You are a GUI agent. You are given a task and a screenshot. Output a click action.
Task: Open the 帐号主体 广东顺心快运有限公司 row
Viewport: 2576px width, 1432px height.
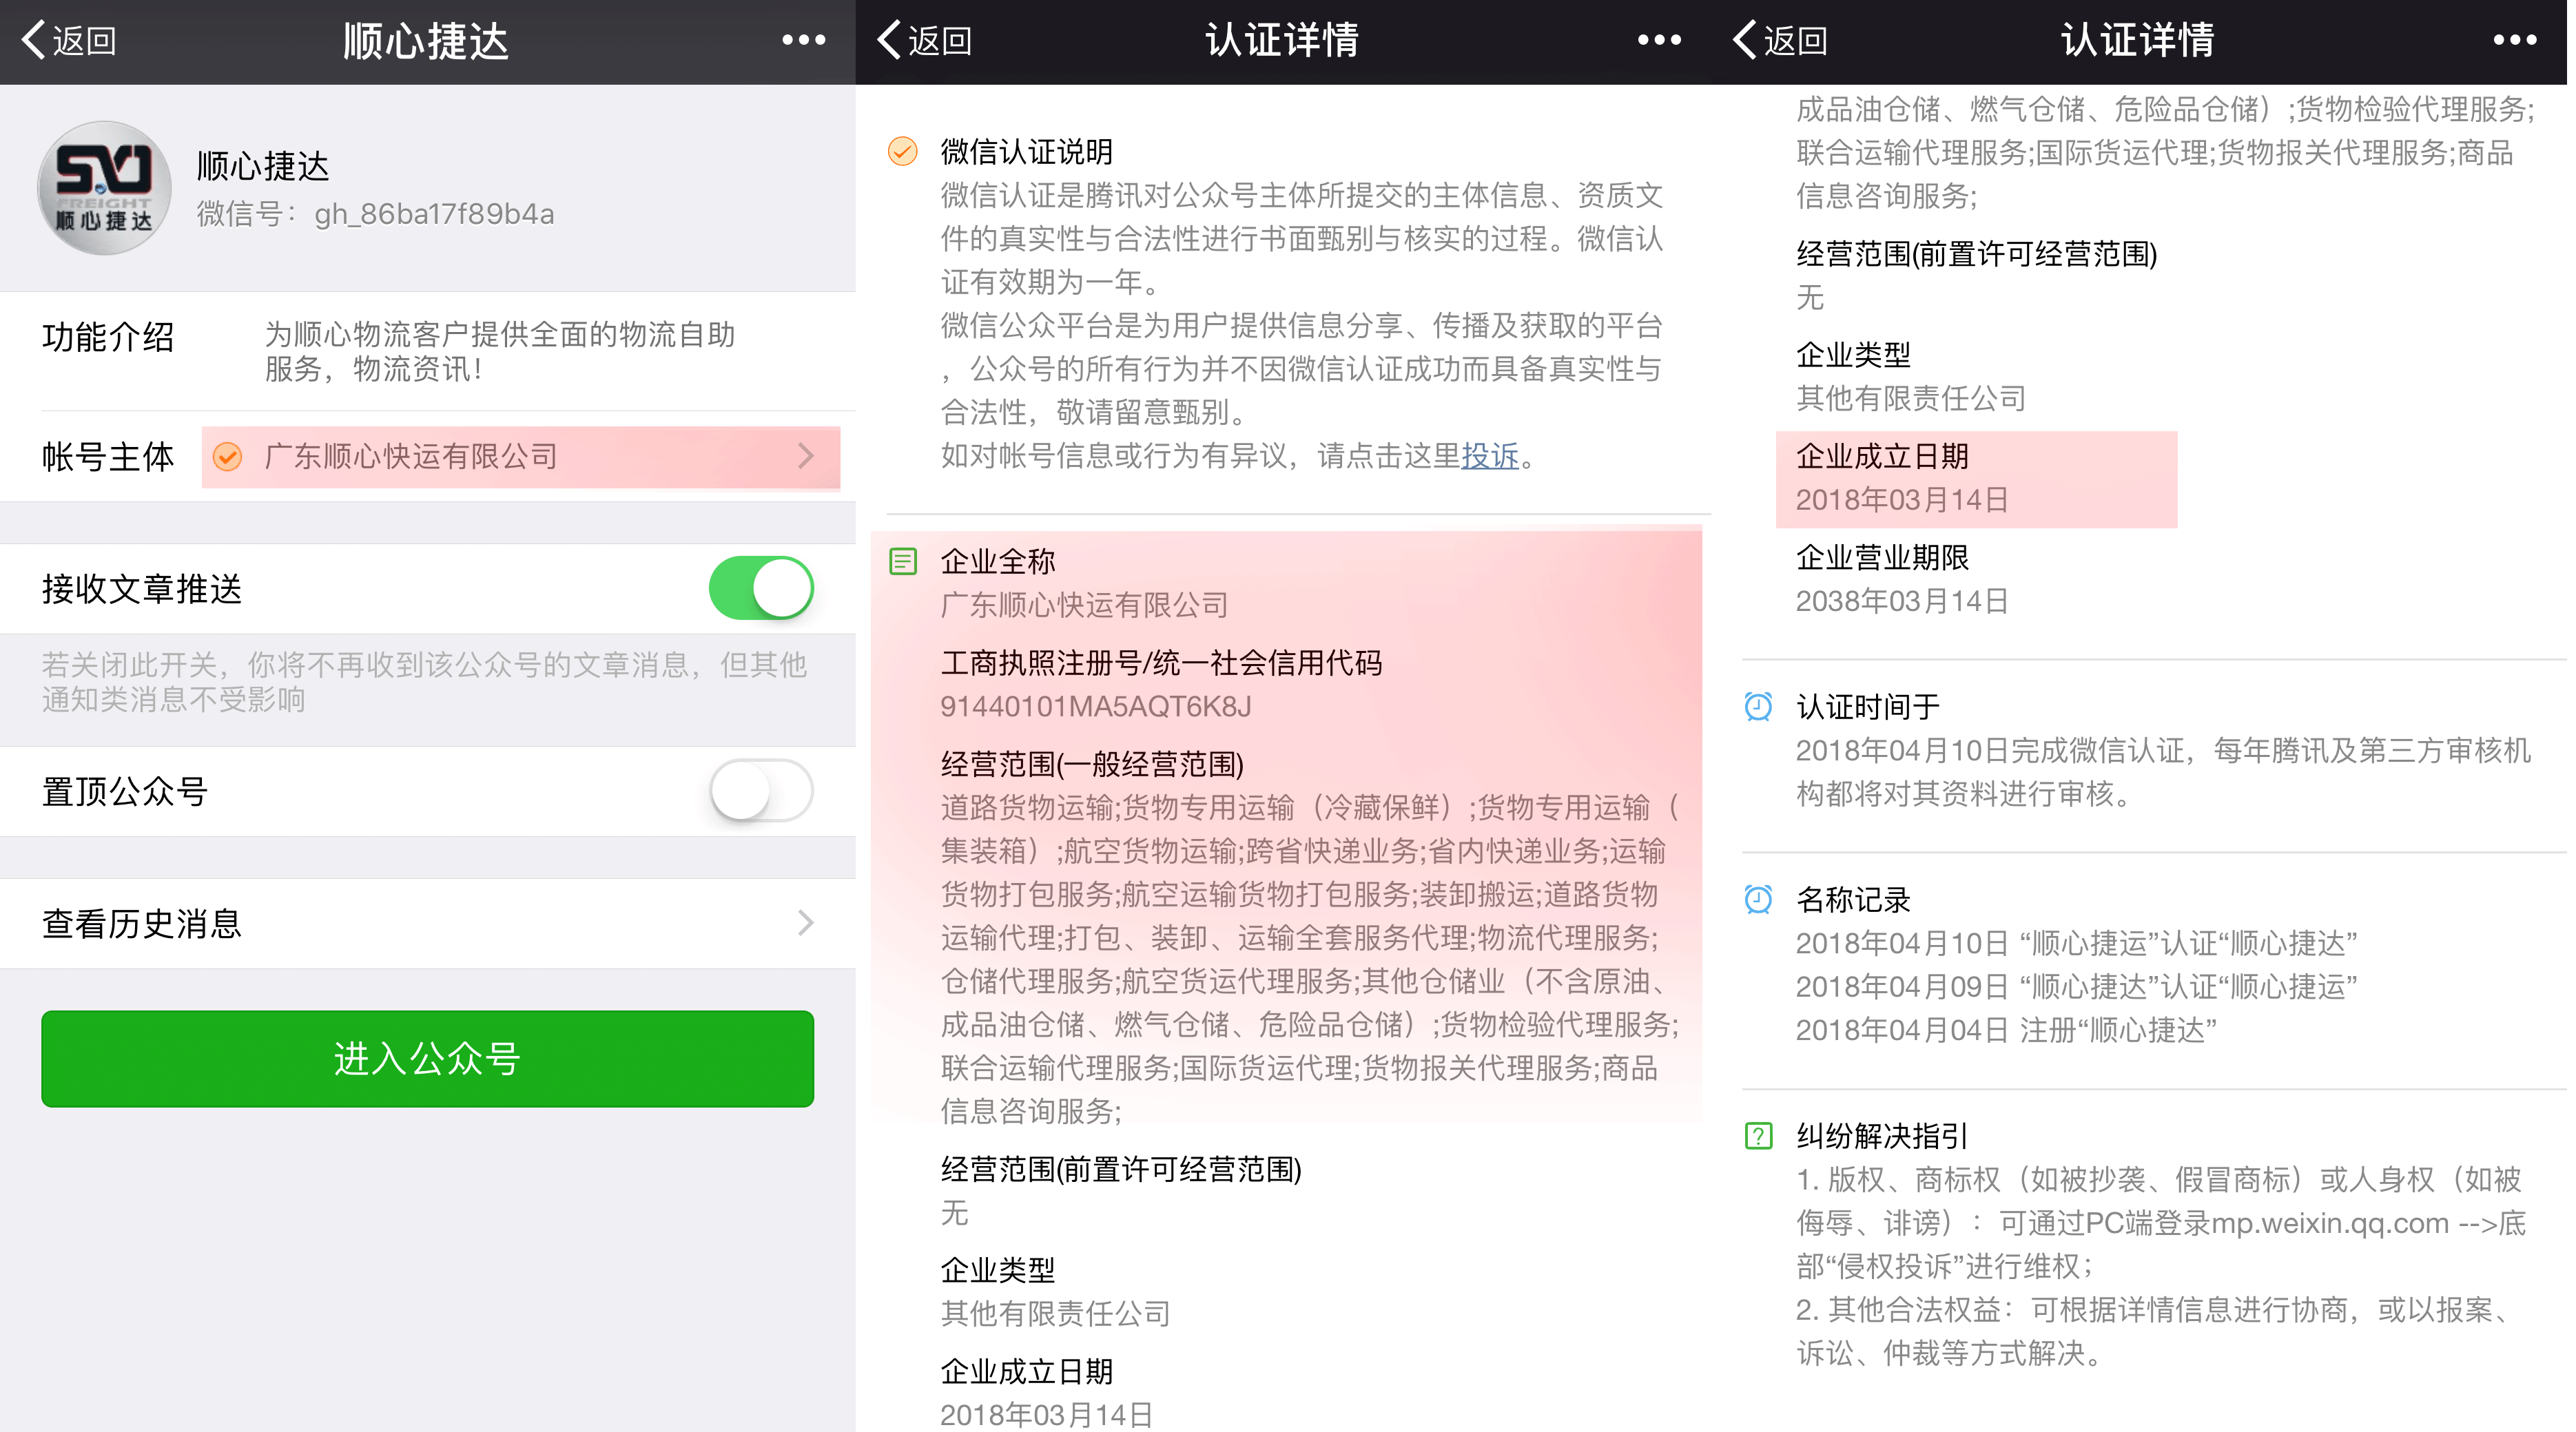point(428,457)
